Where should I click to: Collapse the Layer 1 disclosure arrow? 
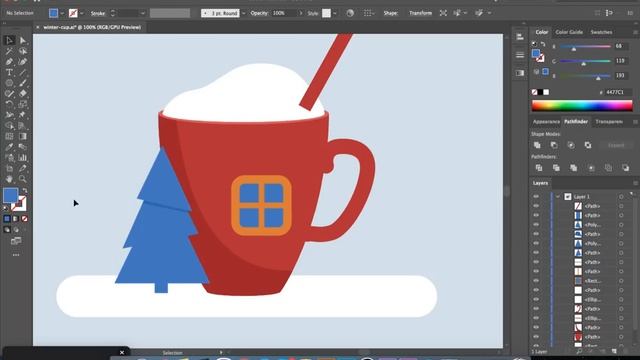(558, 197)
